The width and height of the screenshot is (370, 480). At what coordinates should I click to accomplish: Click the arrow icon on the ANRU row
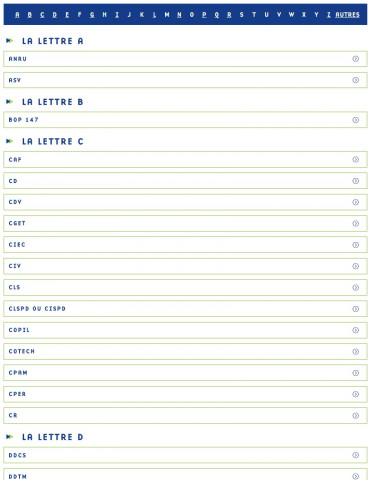pyautogui.click(x=355, y=59)
